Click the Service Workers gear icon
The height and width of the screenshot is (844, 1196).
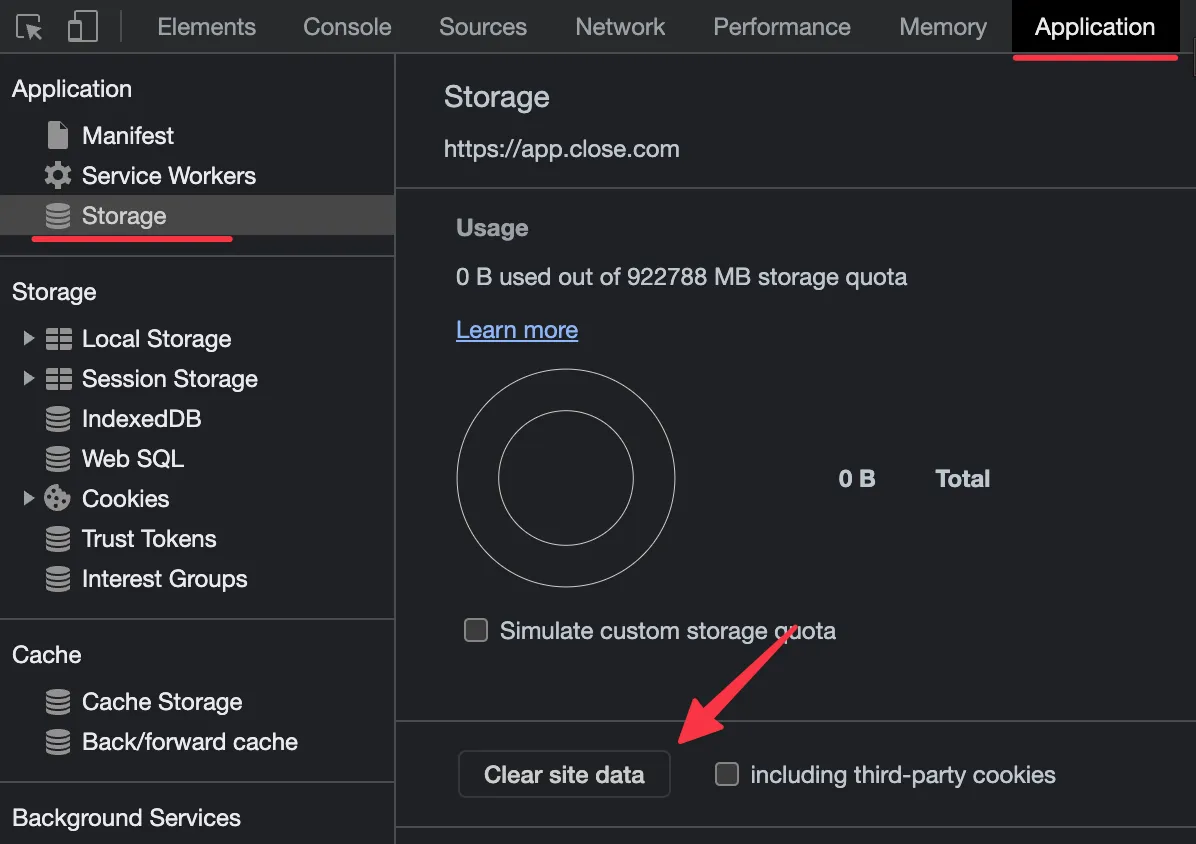pos(58,175)
